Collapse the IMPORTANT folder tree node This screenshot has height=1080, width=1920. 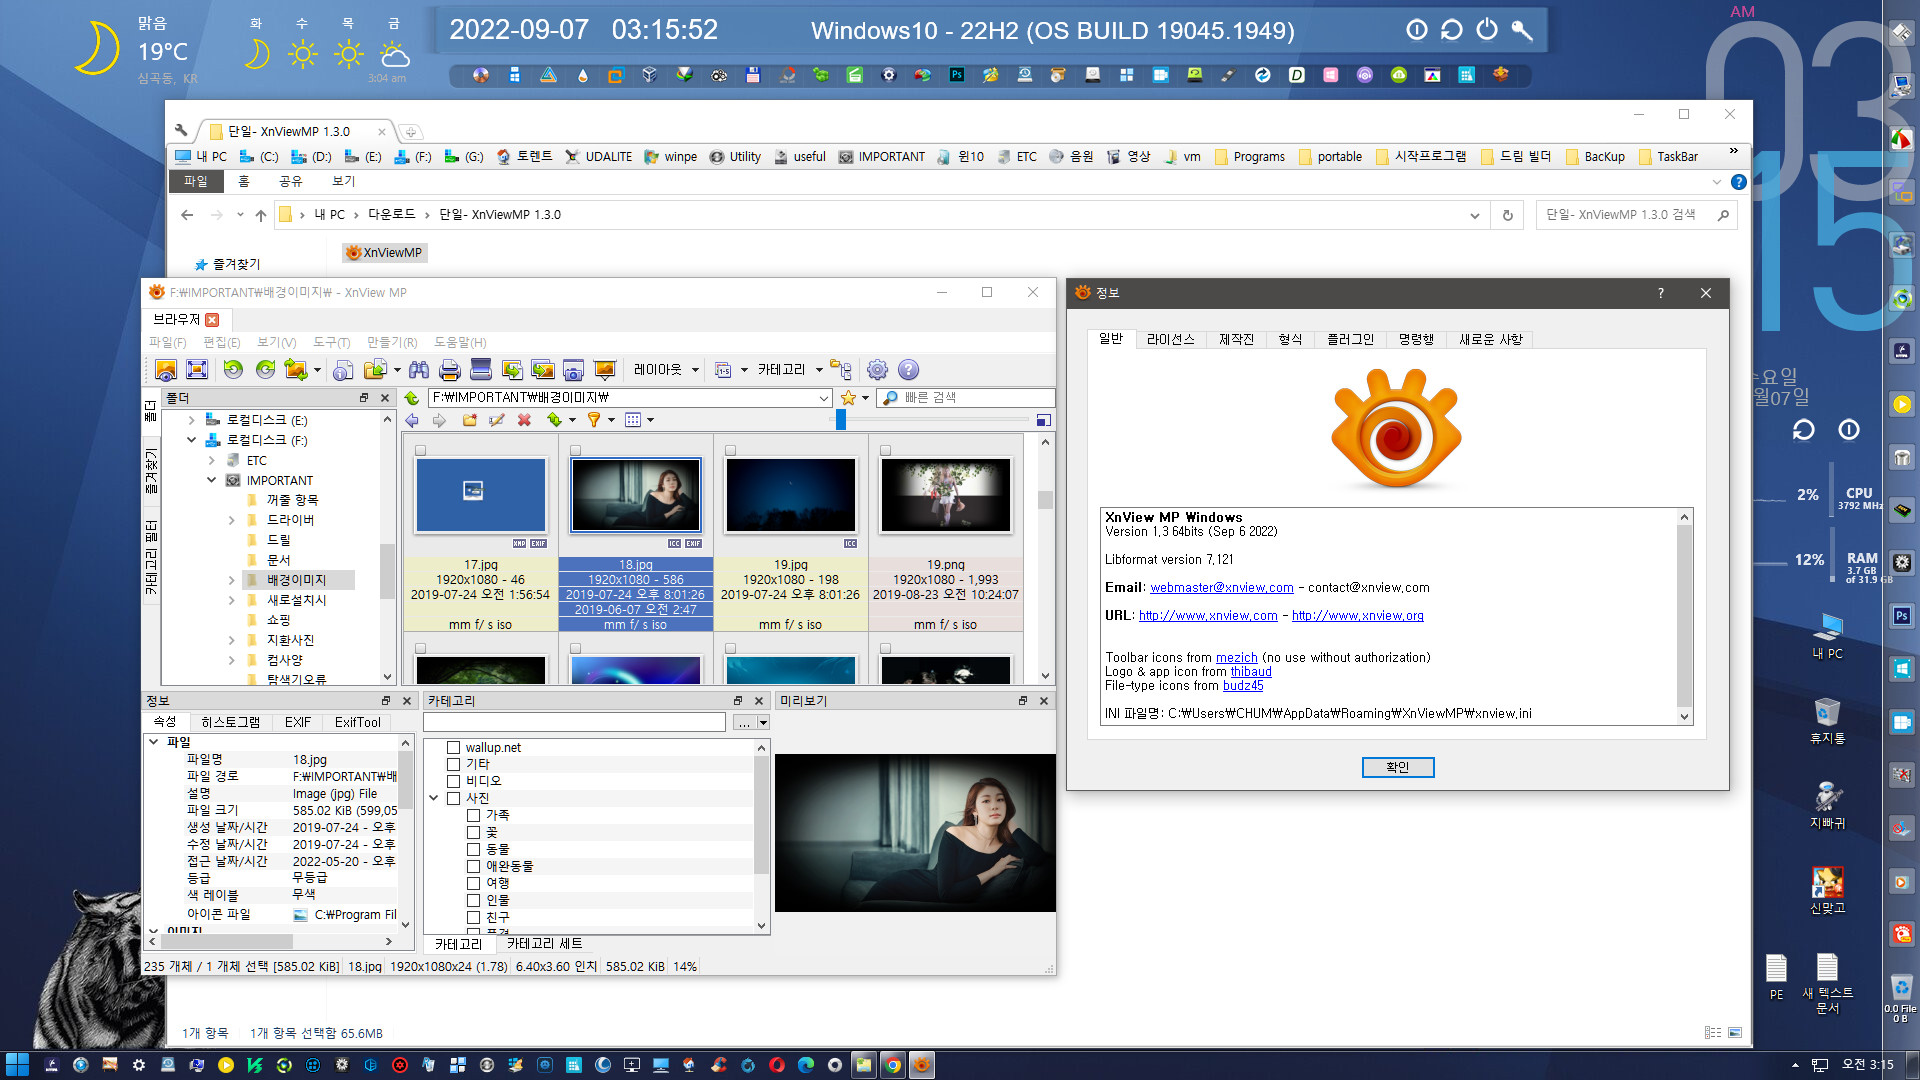coord(211,481)
